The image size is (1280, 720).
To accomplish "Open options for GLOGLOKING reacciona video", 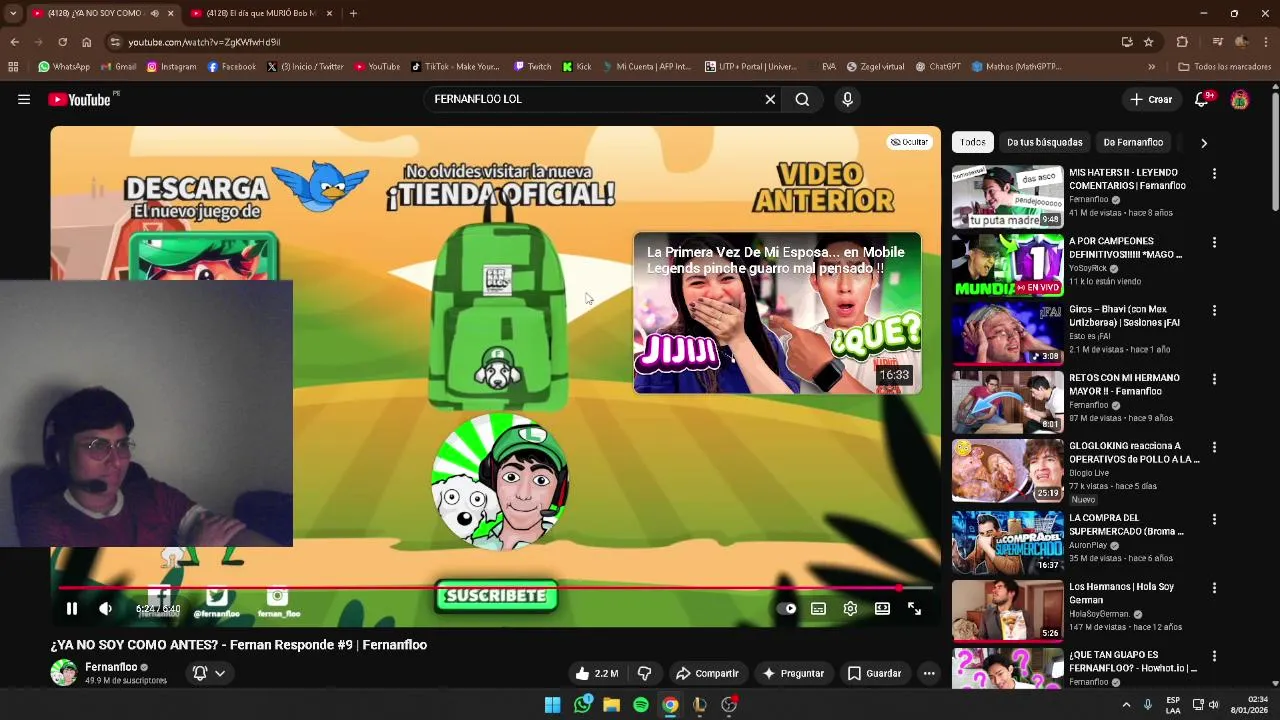I will click(x=1214, y=447).
